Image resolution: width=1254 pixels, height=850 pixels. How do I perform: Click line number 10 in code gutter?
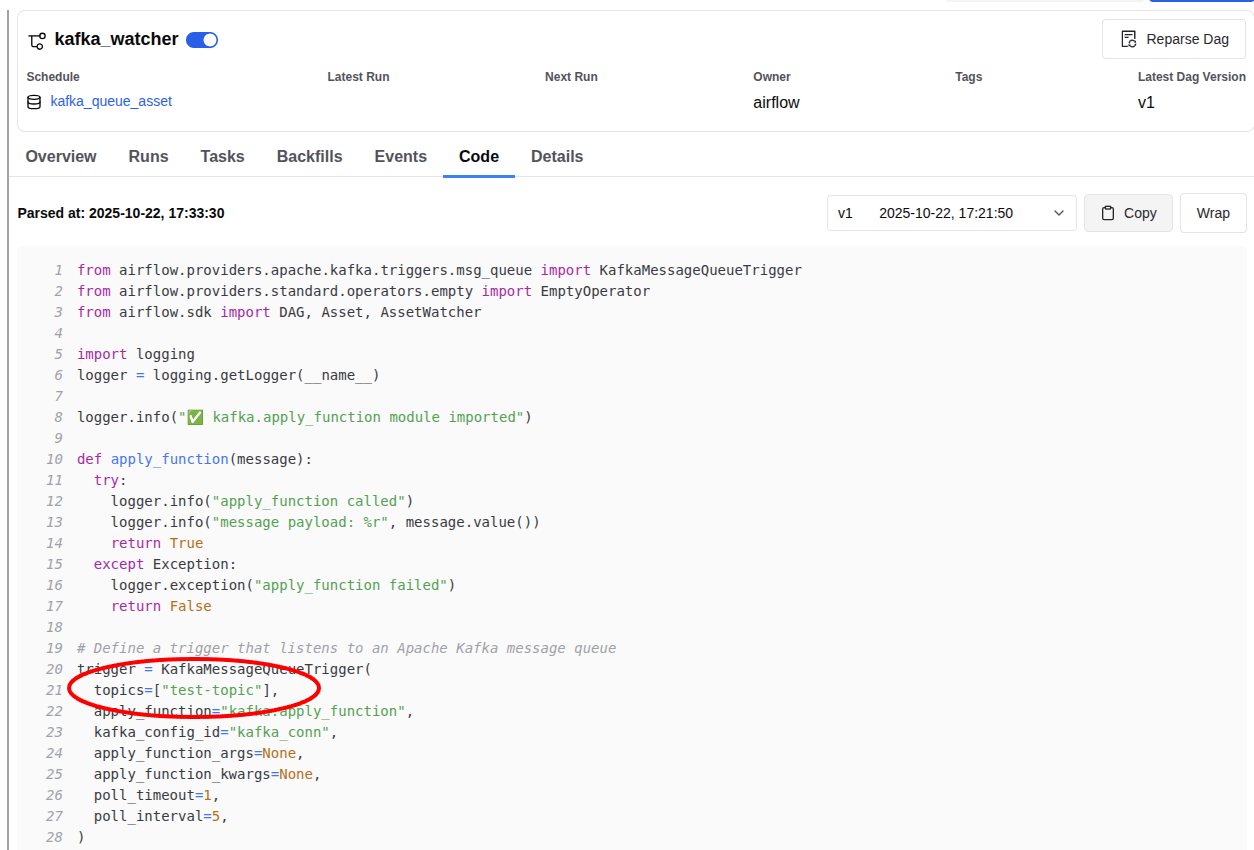[x=54, y=459]
